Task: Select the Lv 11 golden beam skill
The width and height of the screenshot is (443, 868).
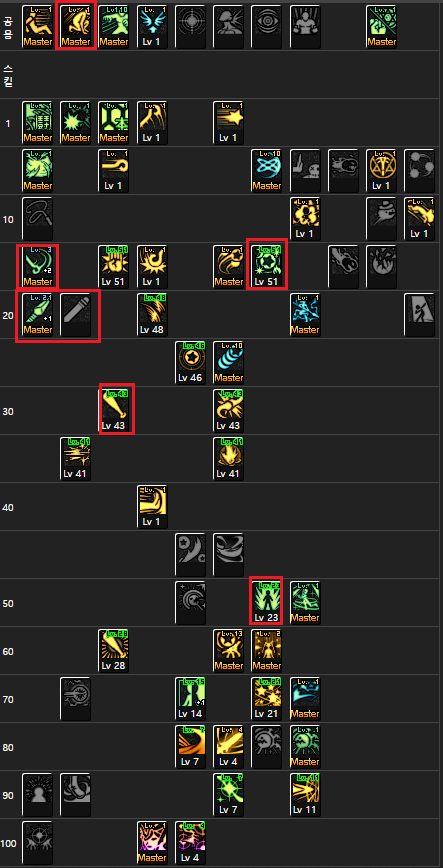Action: click(305, 794)
